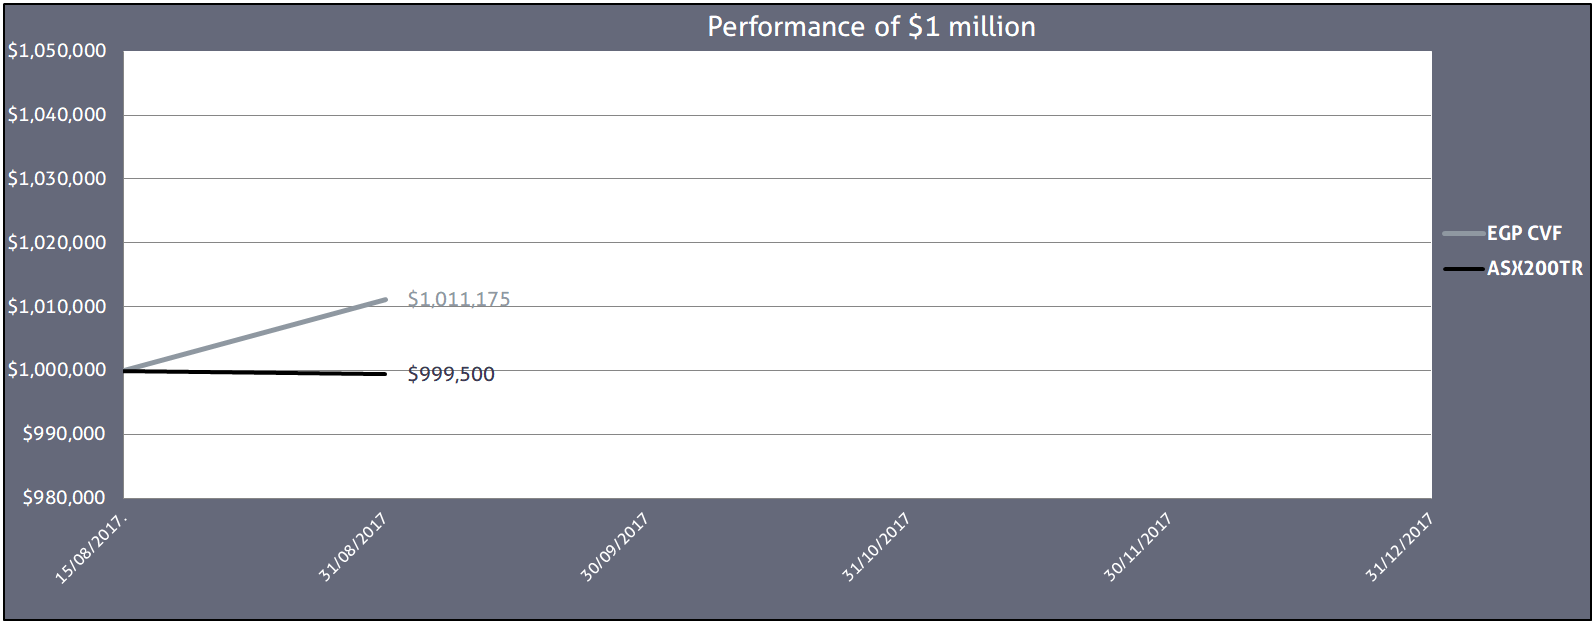Screen dimensions: 1596x624
Task: Click the gray EGP CVF legend line swatch
Action: pyautogui.click(x=1463, y=234)
